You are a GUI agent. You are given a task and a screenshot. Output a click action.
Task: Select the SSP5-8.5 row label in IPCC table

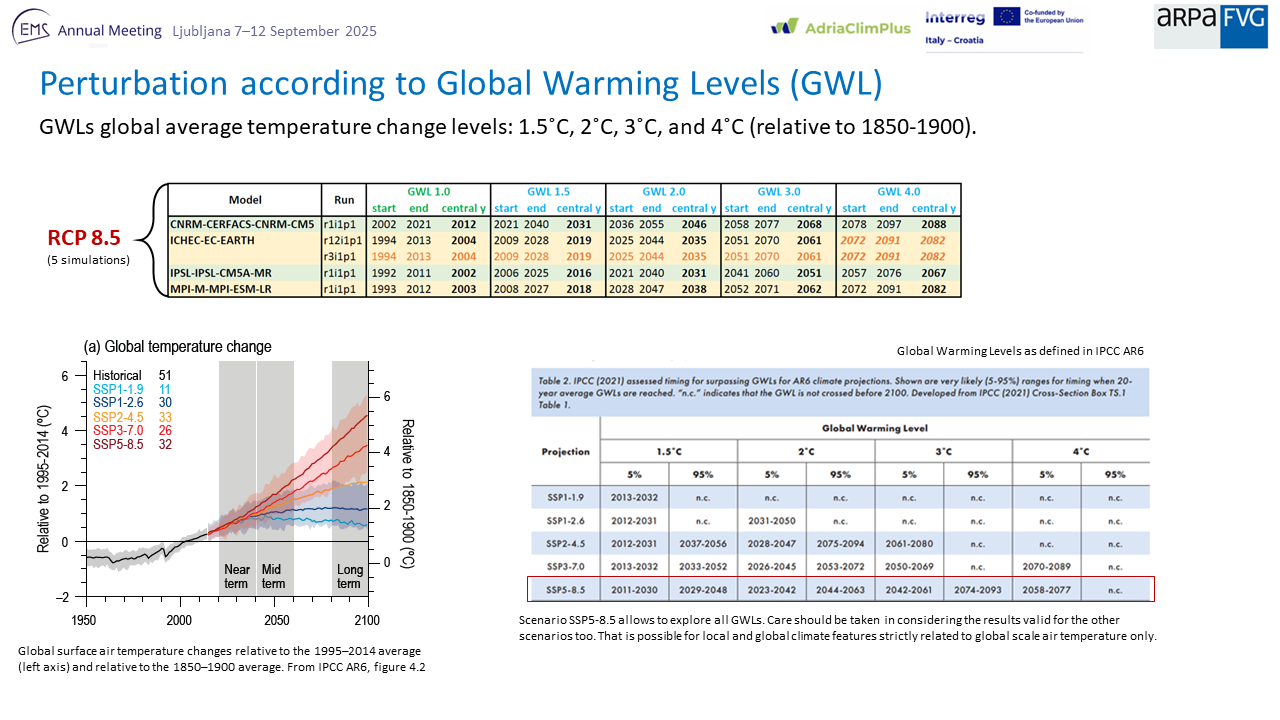pos(565,591)
